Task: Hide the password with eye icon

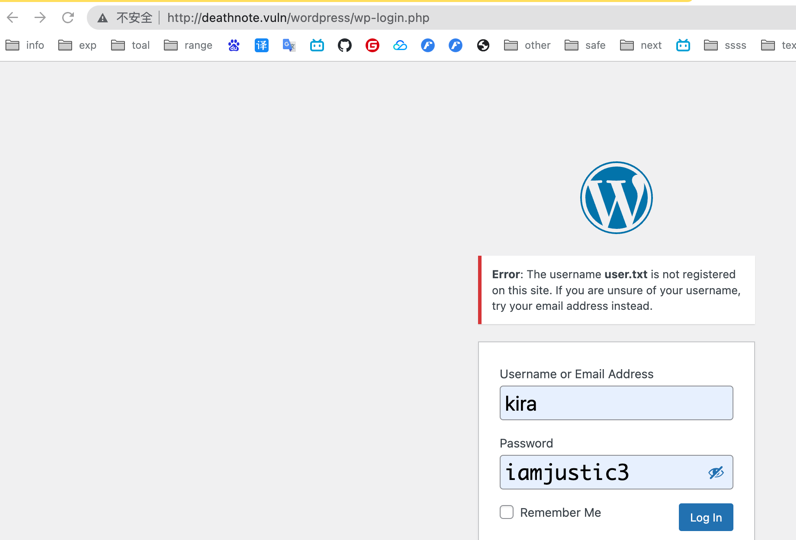Action: pyautogui.click(x=716, y=473)
